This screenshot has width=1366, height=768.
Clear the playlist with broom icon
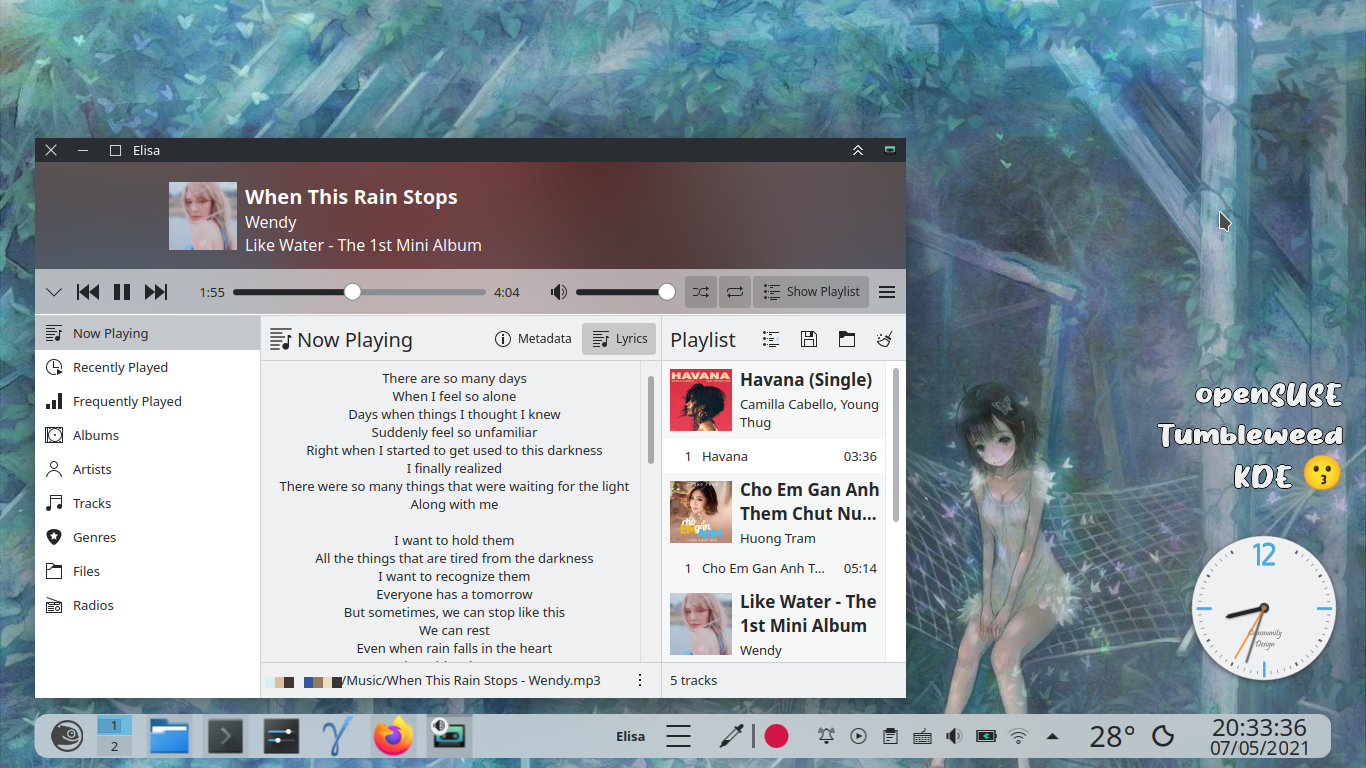(885, 339)
